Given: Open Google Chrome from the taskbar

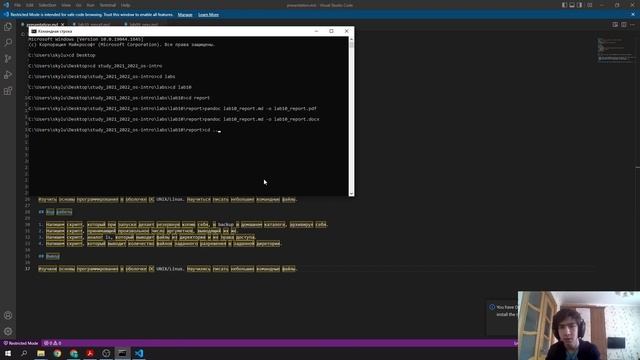Looking at the screenshot, I should pyautogui.click(x=57, y=353).
